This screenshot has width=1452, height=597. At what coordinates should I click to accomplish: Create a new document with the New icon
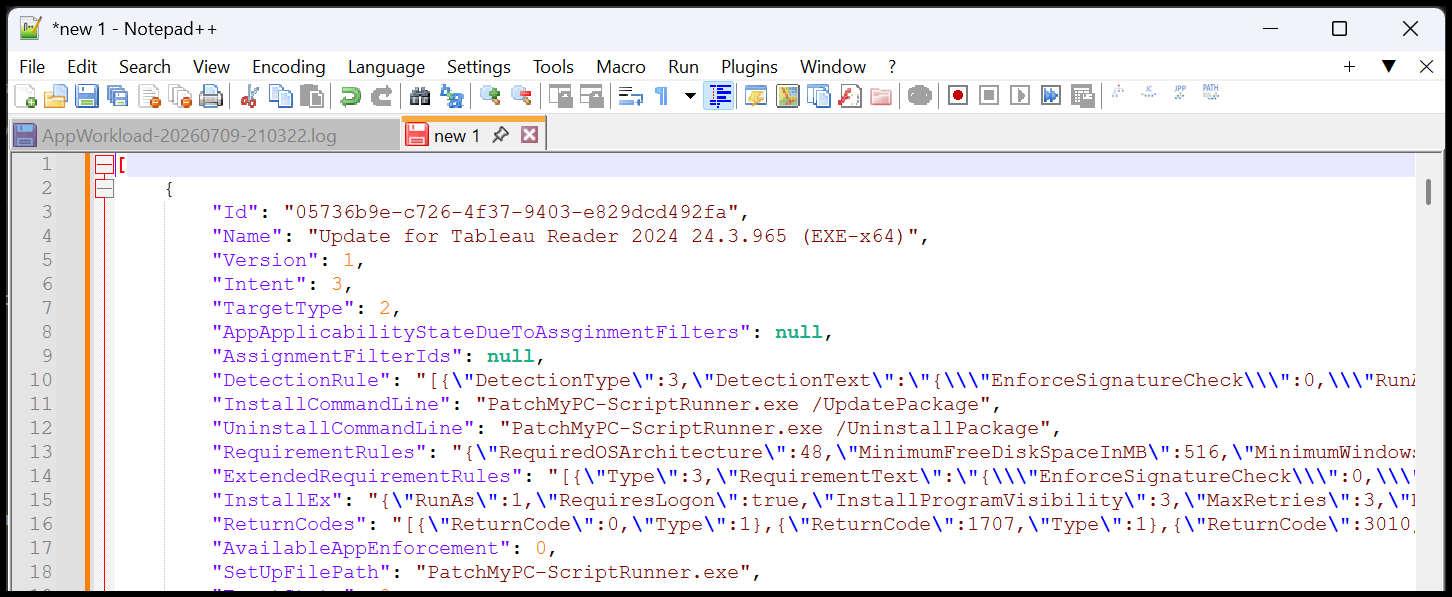[25, 96]
